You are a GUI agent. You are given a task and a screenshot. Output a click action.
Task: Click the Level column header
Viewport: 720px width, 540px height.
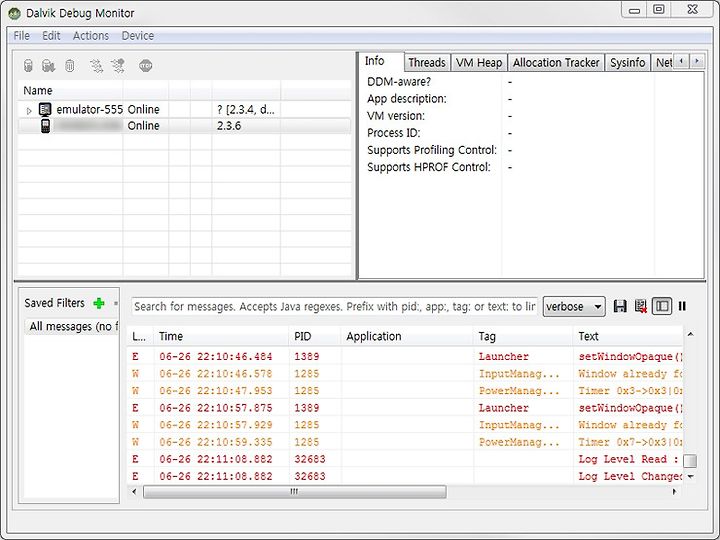pos(140,337)
